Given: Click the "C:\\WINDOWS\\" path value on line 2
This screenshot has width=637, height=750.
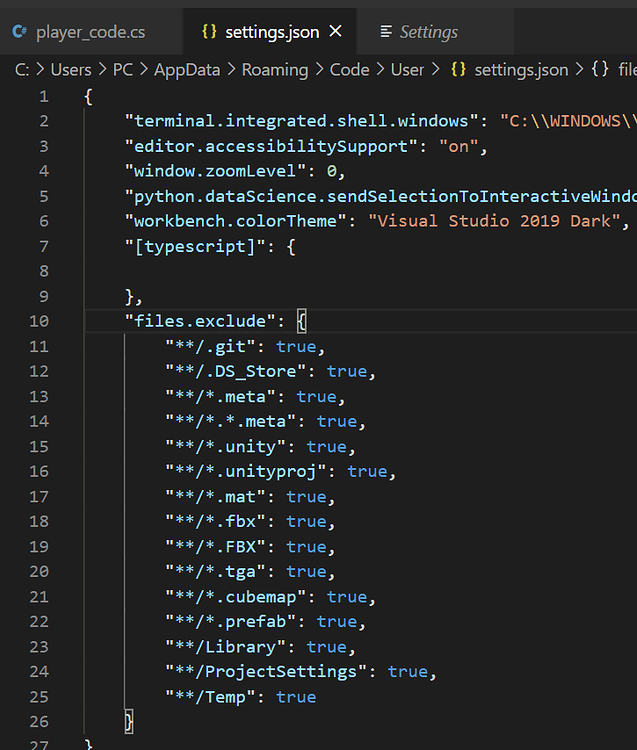Looking at the screenshot, I should click(x=568, y=121).
